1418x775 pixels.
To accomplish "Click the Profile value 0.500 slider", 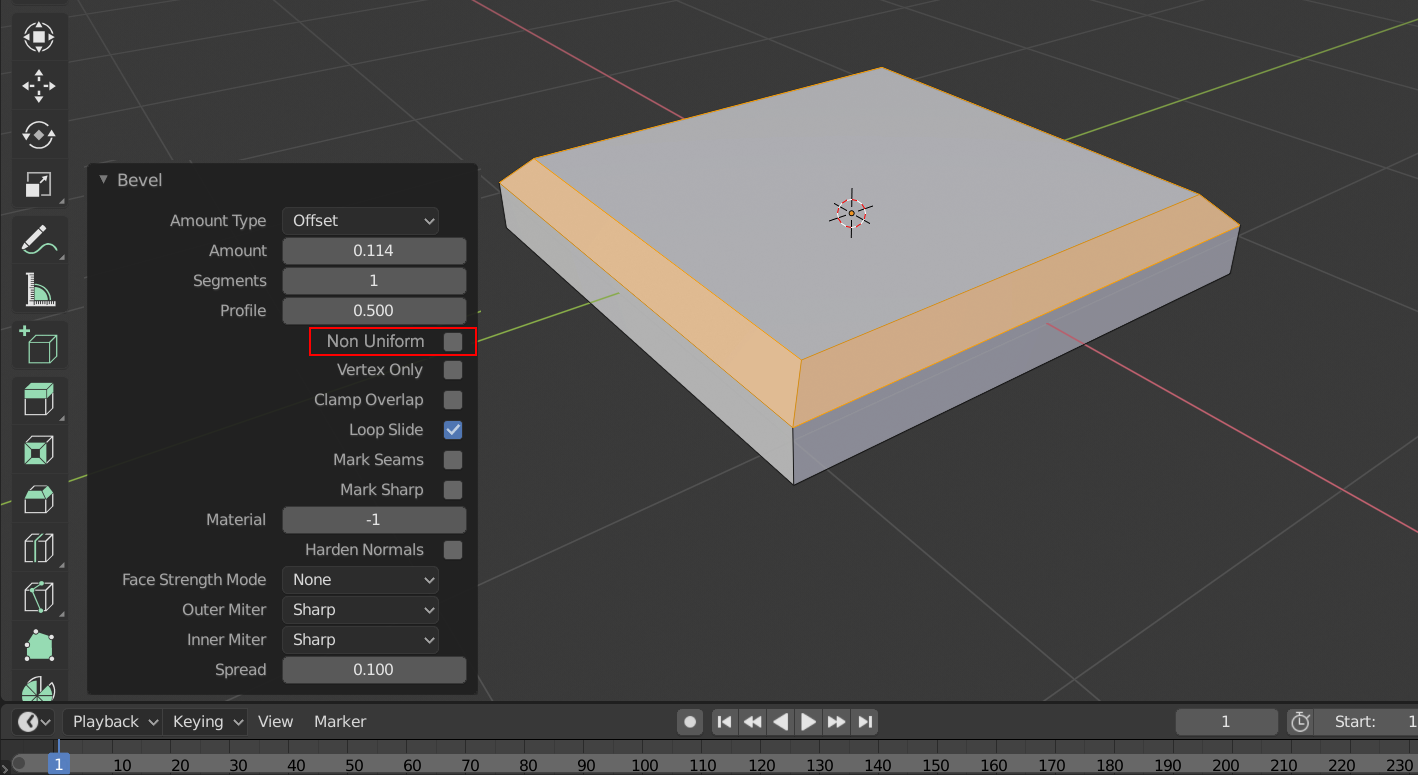I will tap(374, 310).
